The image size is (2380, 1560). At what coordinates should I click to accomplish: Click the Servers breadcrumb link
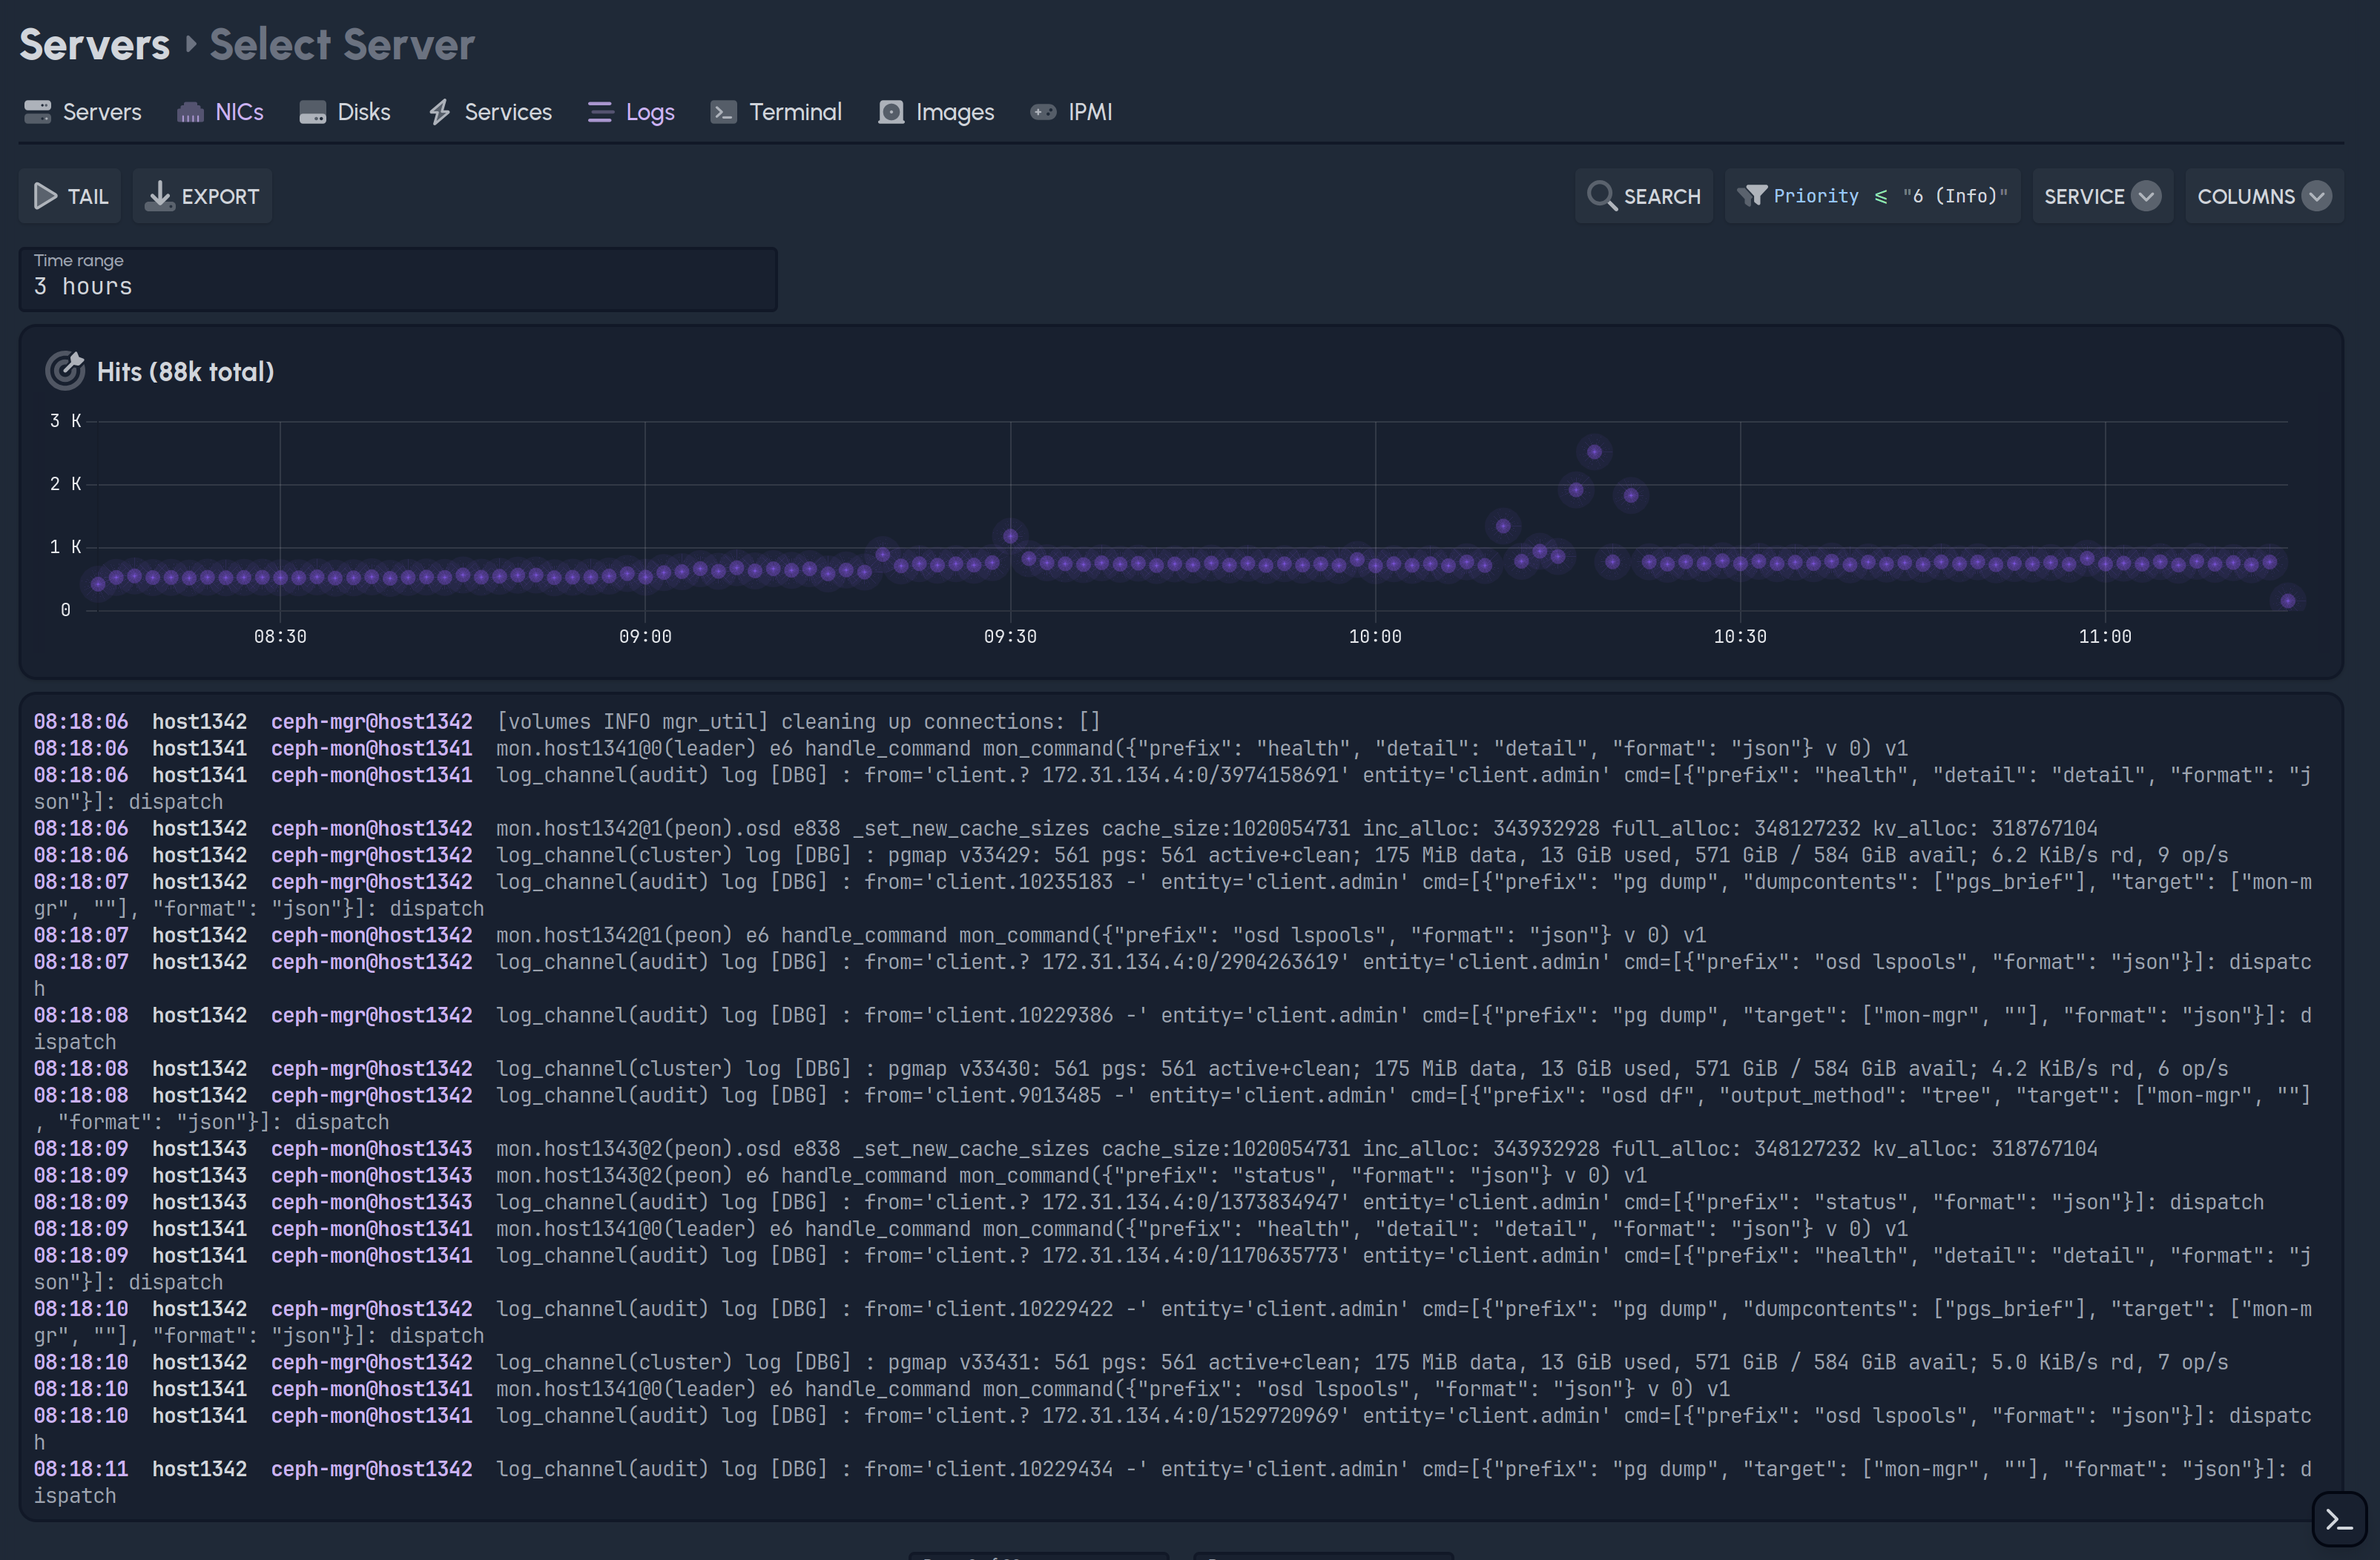tap(95, 44)
